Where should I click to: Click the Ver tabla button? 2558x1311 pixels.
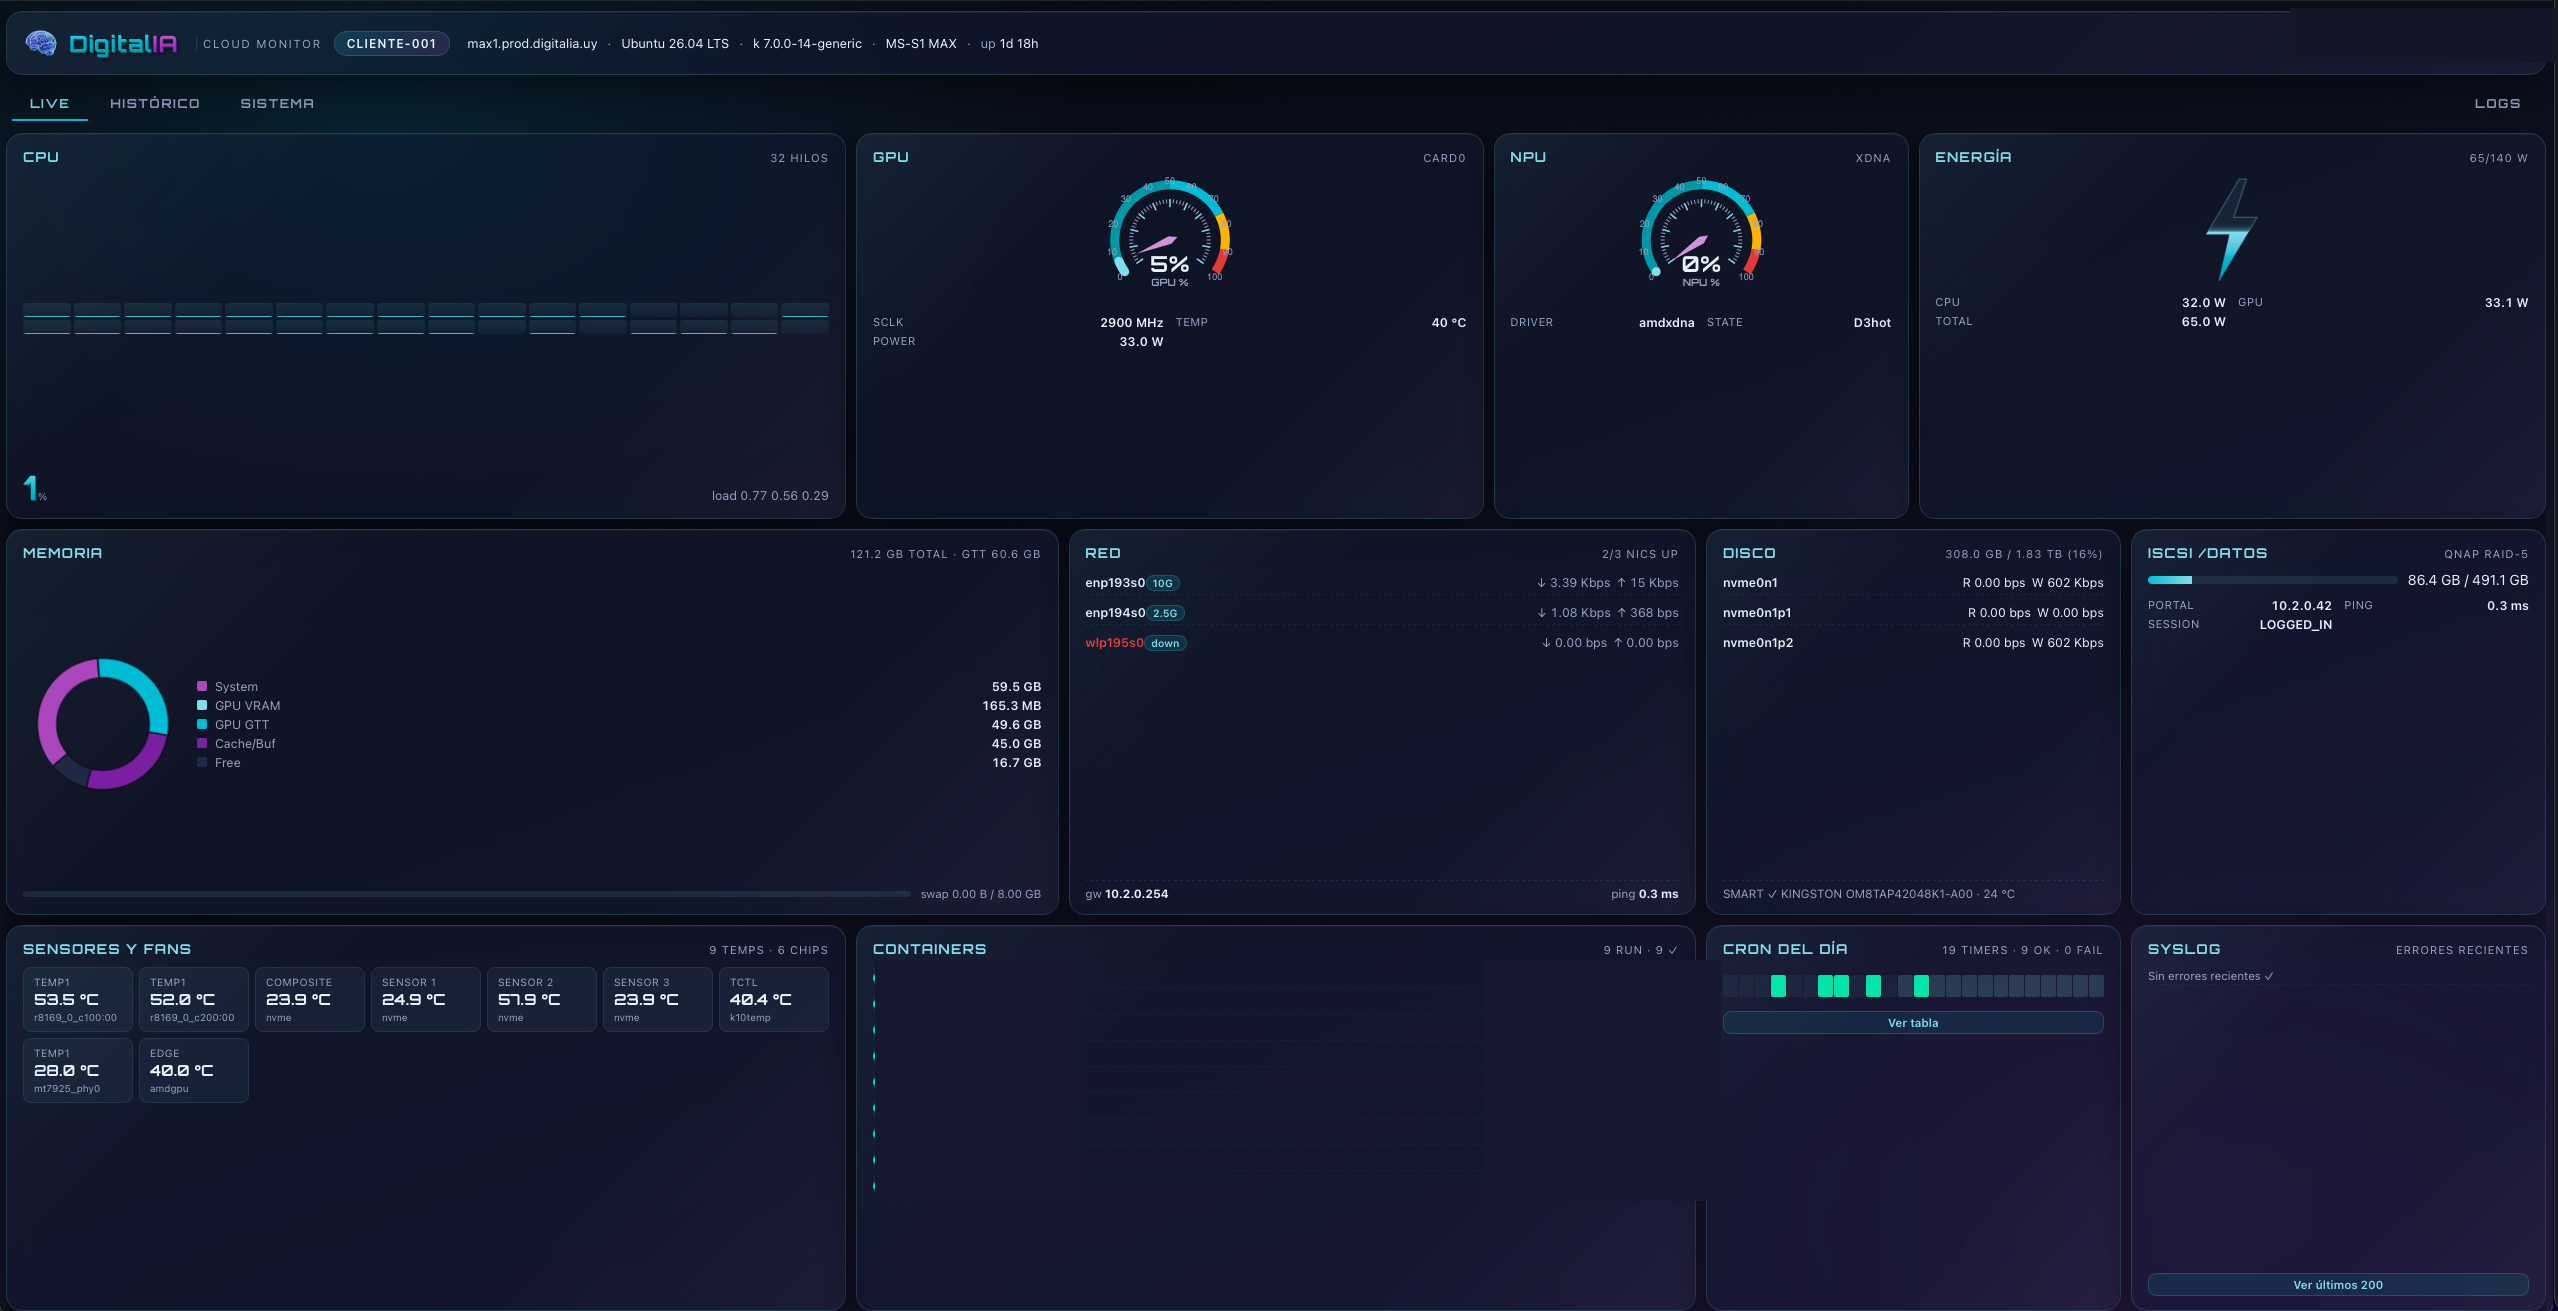(1912, 1022)
